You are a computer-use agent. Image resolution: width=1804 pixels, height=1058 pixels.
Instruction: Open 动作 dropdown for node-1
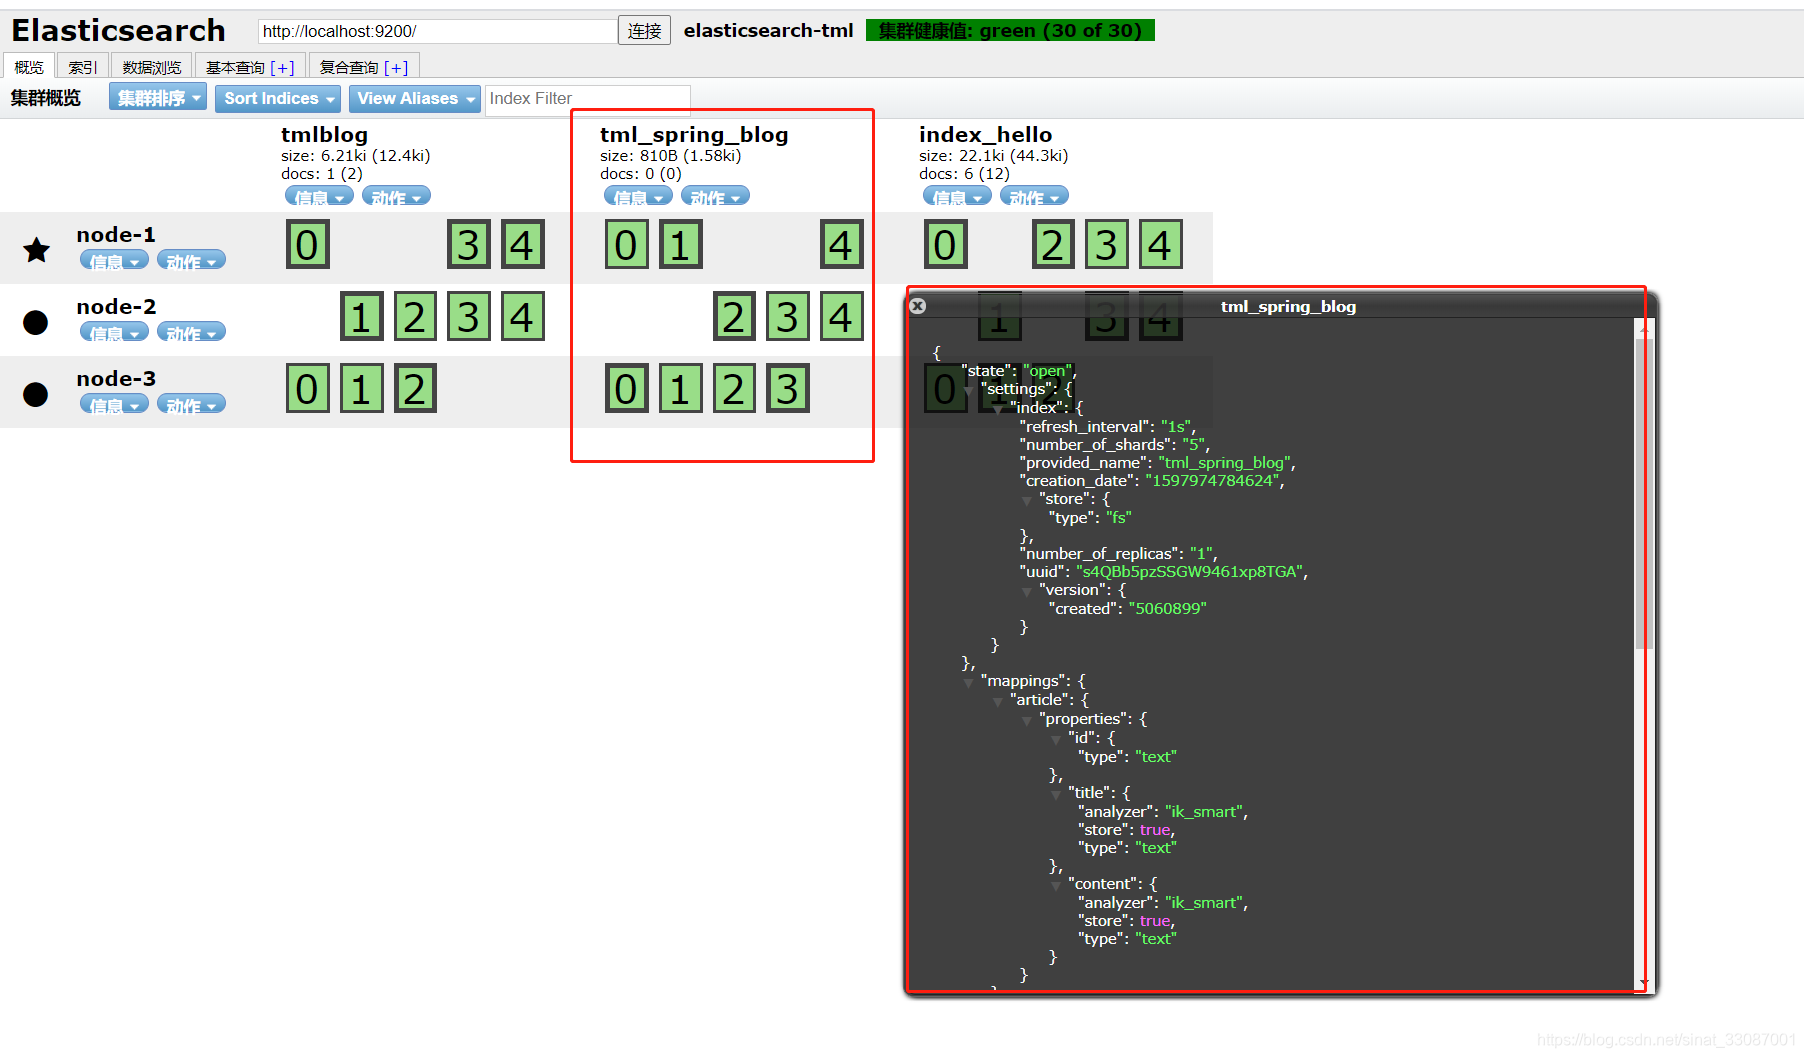(191, 261)
